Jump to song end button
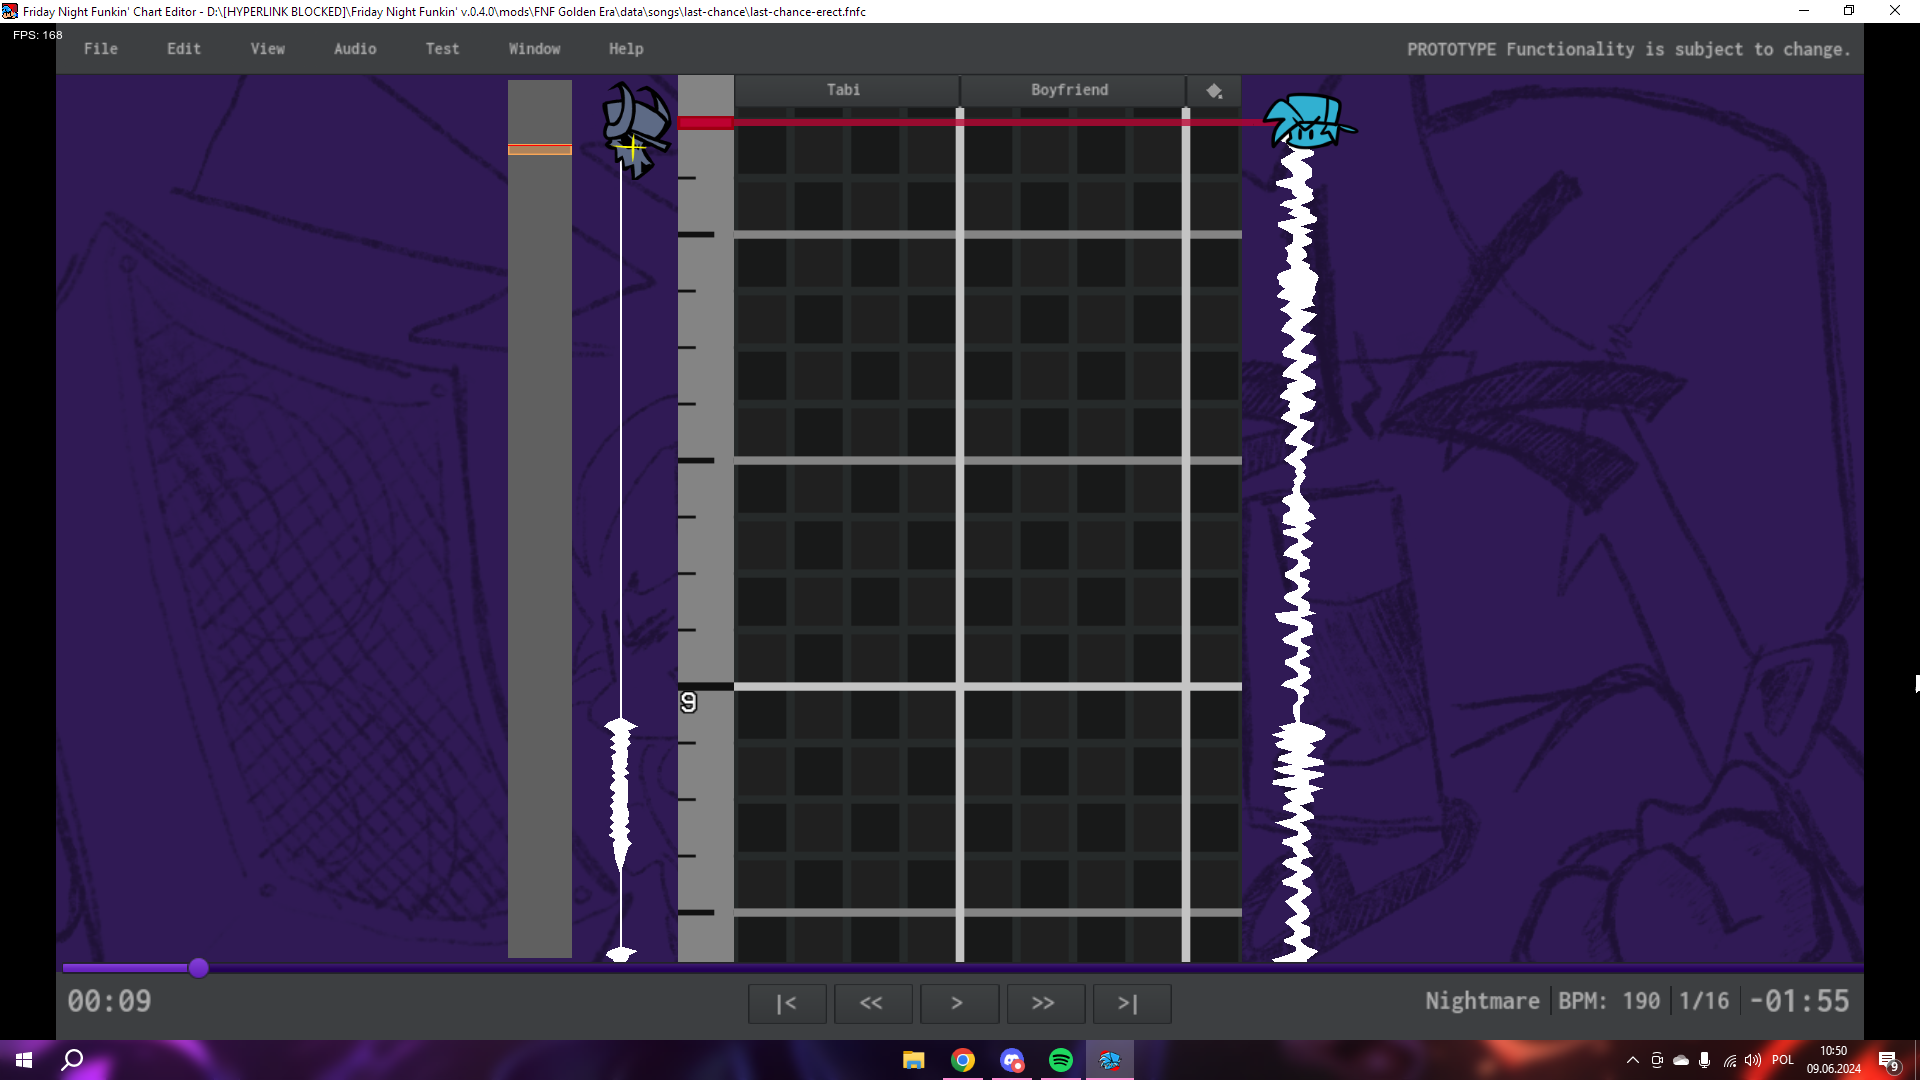This screenshot has width=1920, height=1080. [x=1131, y=1003]
